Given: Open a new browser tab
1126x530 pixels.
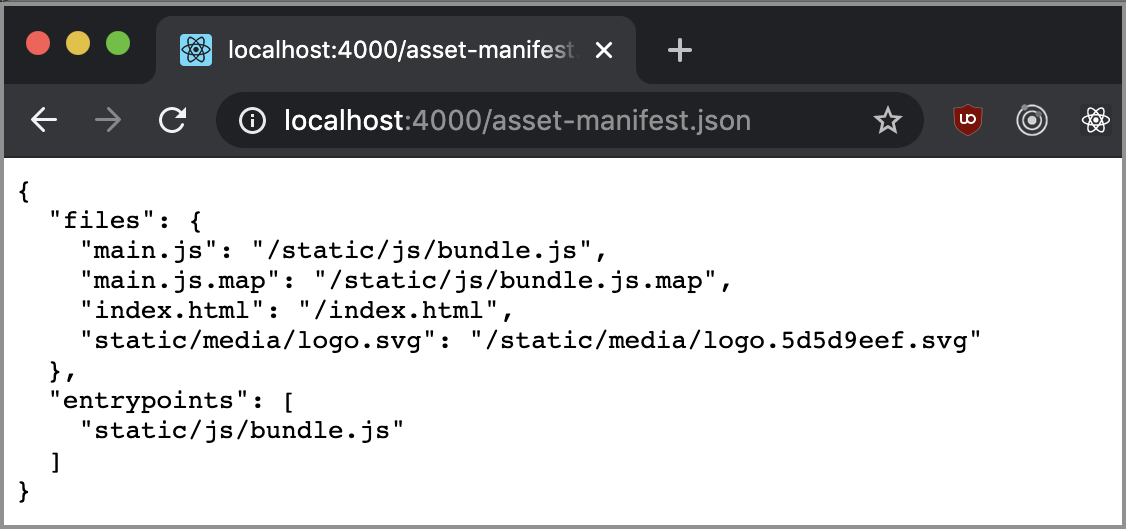Looking at the screenshot, I should pyautogui.click(x=679, y=50).
